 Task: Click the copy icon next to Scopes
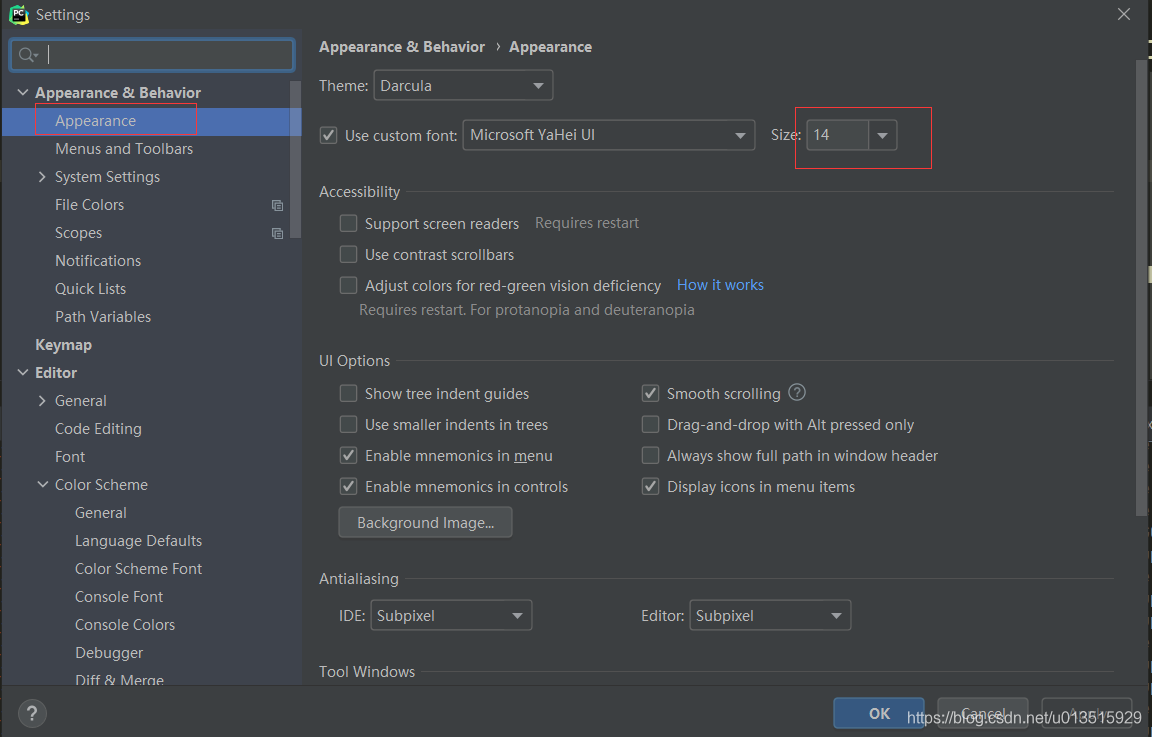click(x=277, y=234)
